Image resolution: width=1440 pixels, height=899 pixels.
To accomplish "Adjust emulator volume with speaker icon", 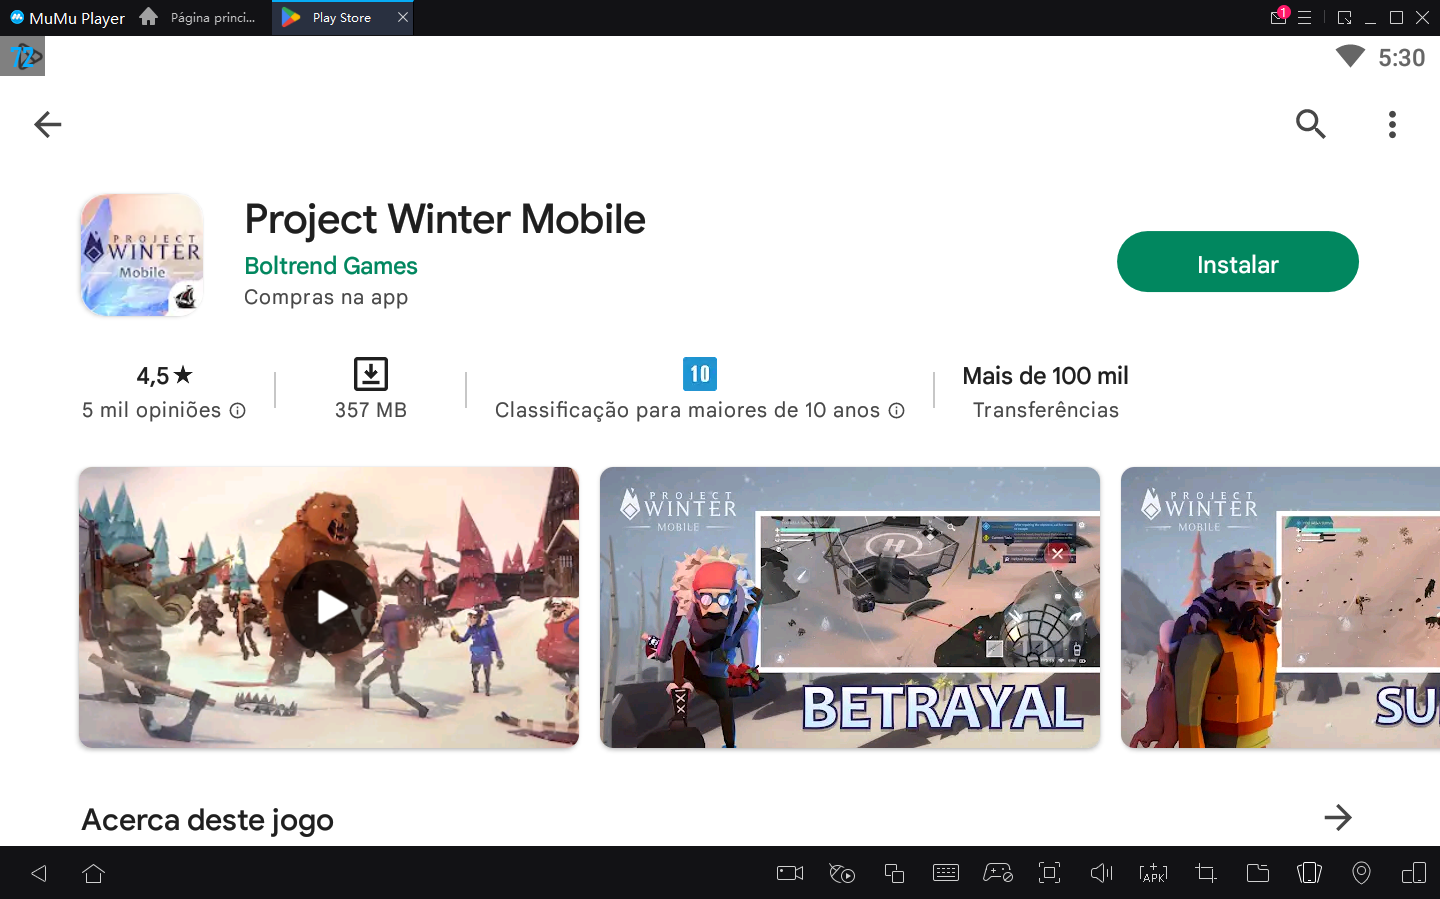I will [x=1101, y=872].
